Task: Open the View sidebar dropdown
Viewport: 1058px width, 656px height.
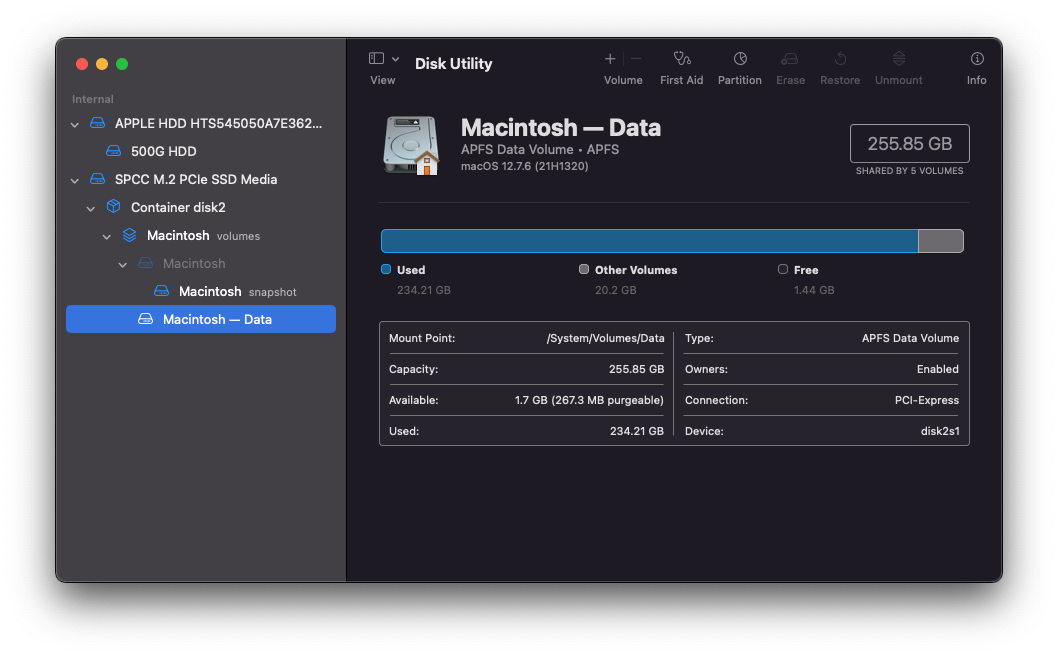Action: [x=383, y=59]
